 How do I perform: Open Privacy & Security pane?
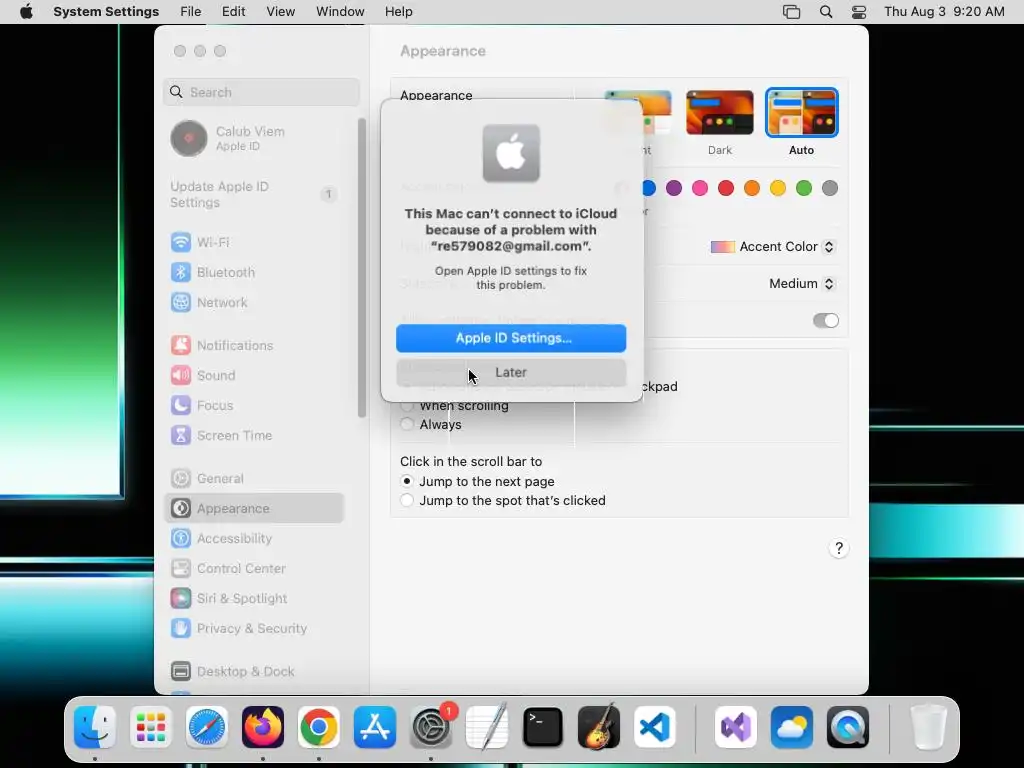254,629
